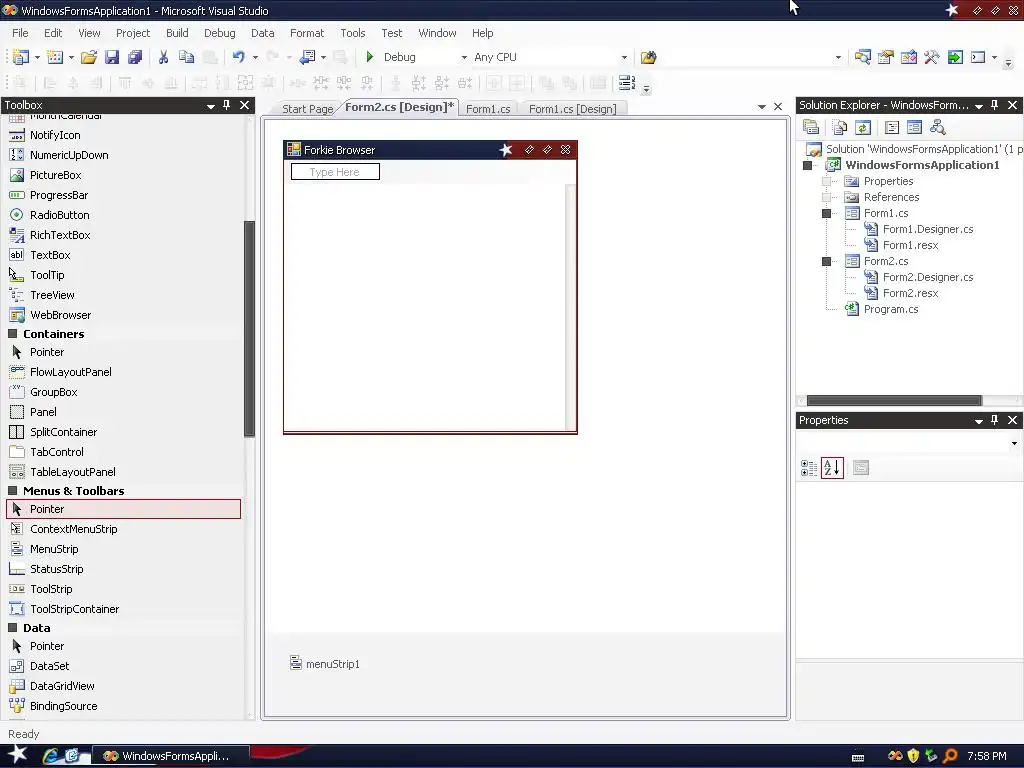Open the active documents list dropdown
Screen dimensions: 1024x768
[x=761, y=106]
